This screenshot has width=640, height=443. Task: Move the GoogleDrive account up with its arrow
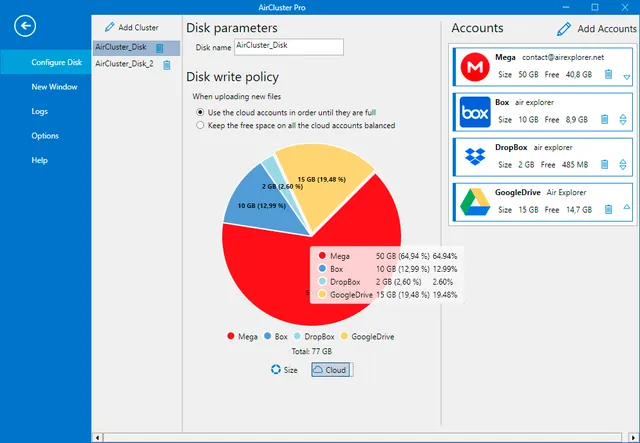pyautogui.click(x=627, y=207)
